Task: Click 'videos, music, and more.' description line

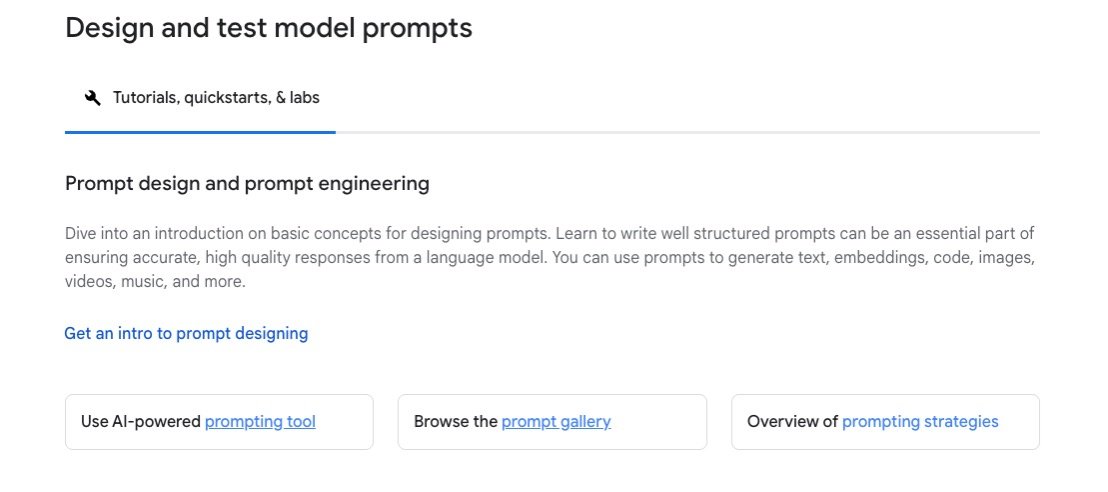Action: pyautogui.click(x=155, y=282)
